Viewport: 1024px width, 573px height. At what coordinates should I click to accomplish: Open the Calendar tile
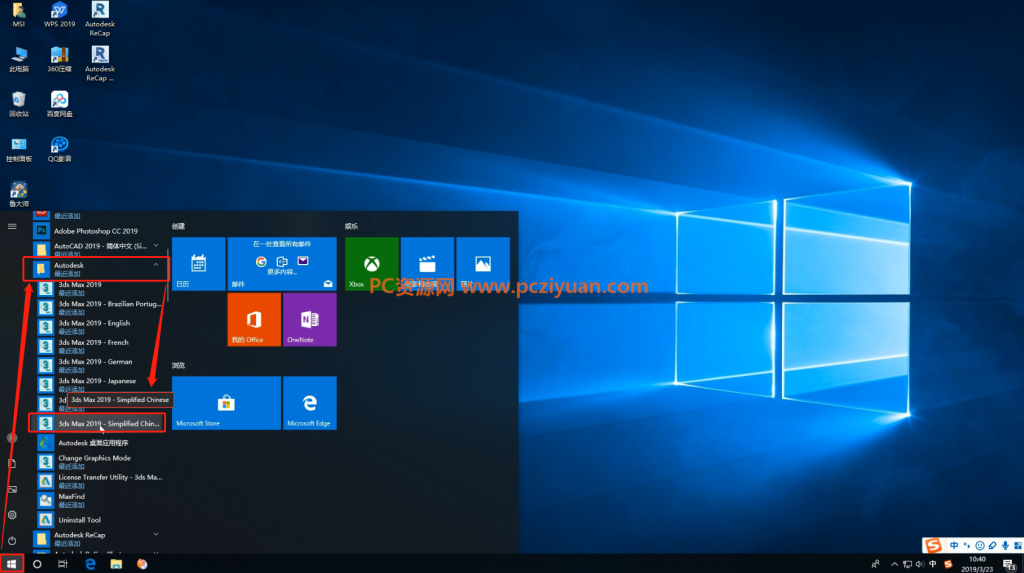point(199,263)
